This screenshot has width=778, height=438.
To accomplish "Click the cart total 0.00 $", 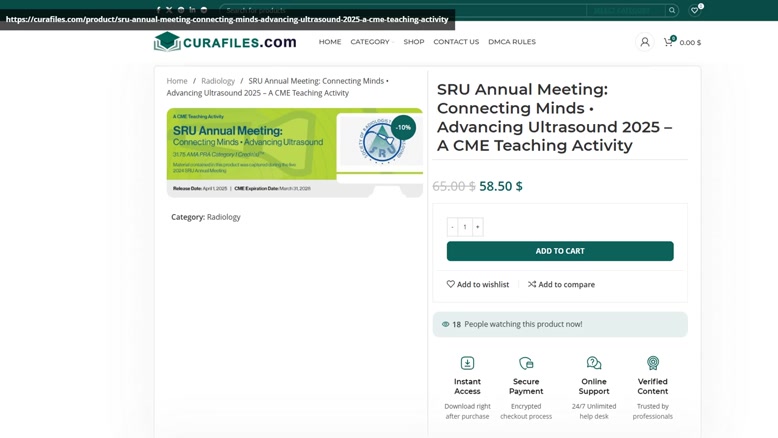I will 690,43.
